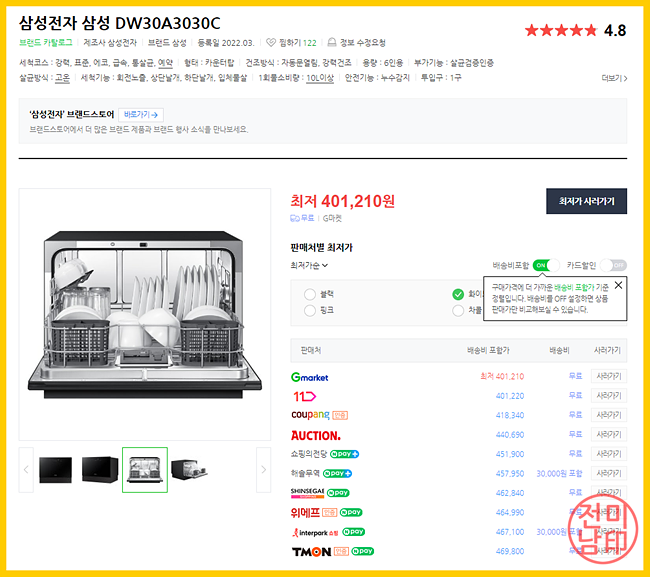
Task: Click the Gmarket lowest price 401,210
Action: point(502,376)
